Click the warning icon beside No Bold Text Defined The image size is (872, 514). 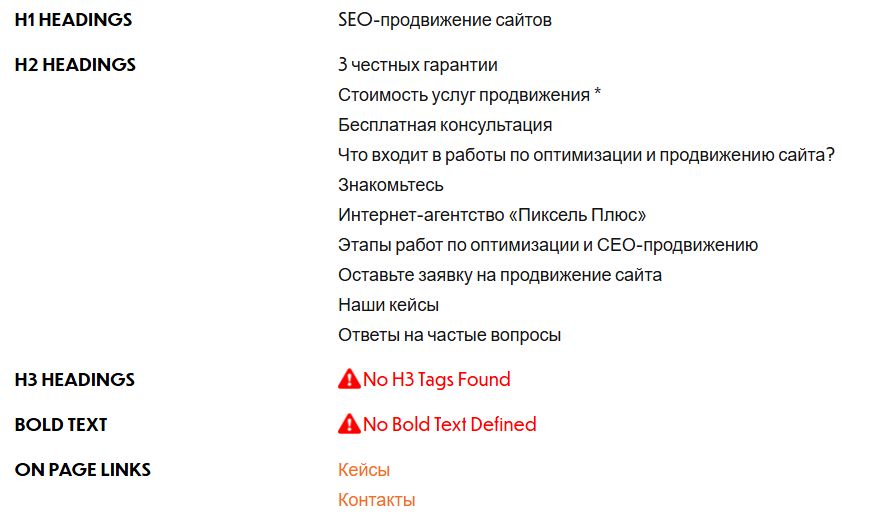point(349,424)
